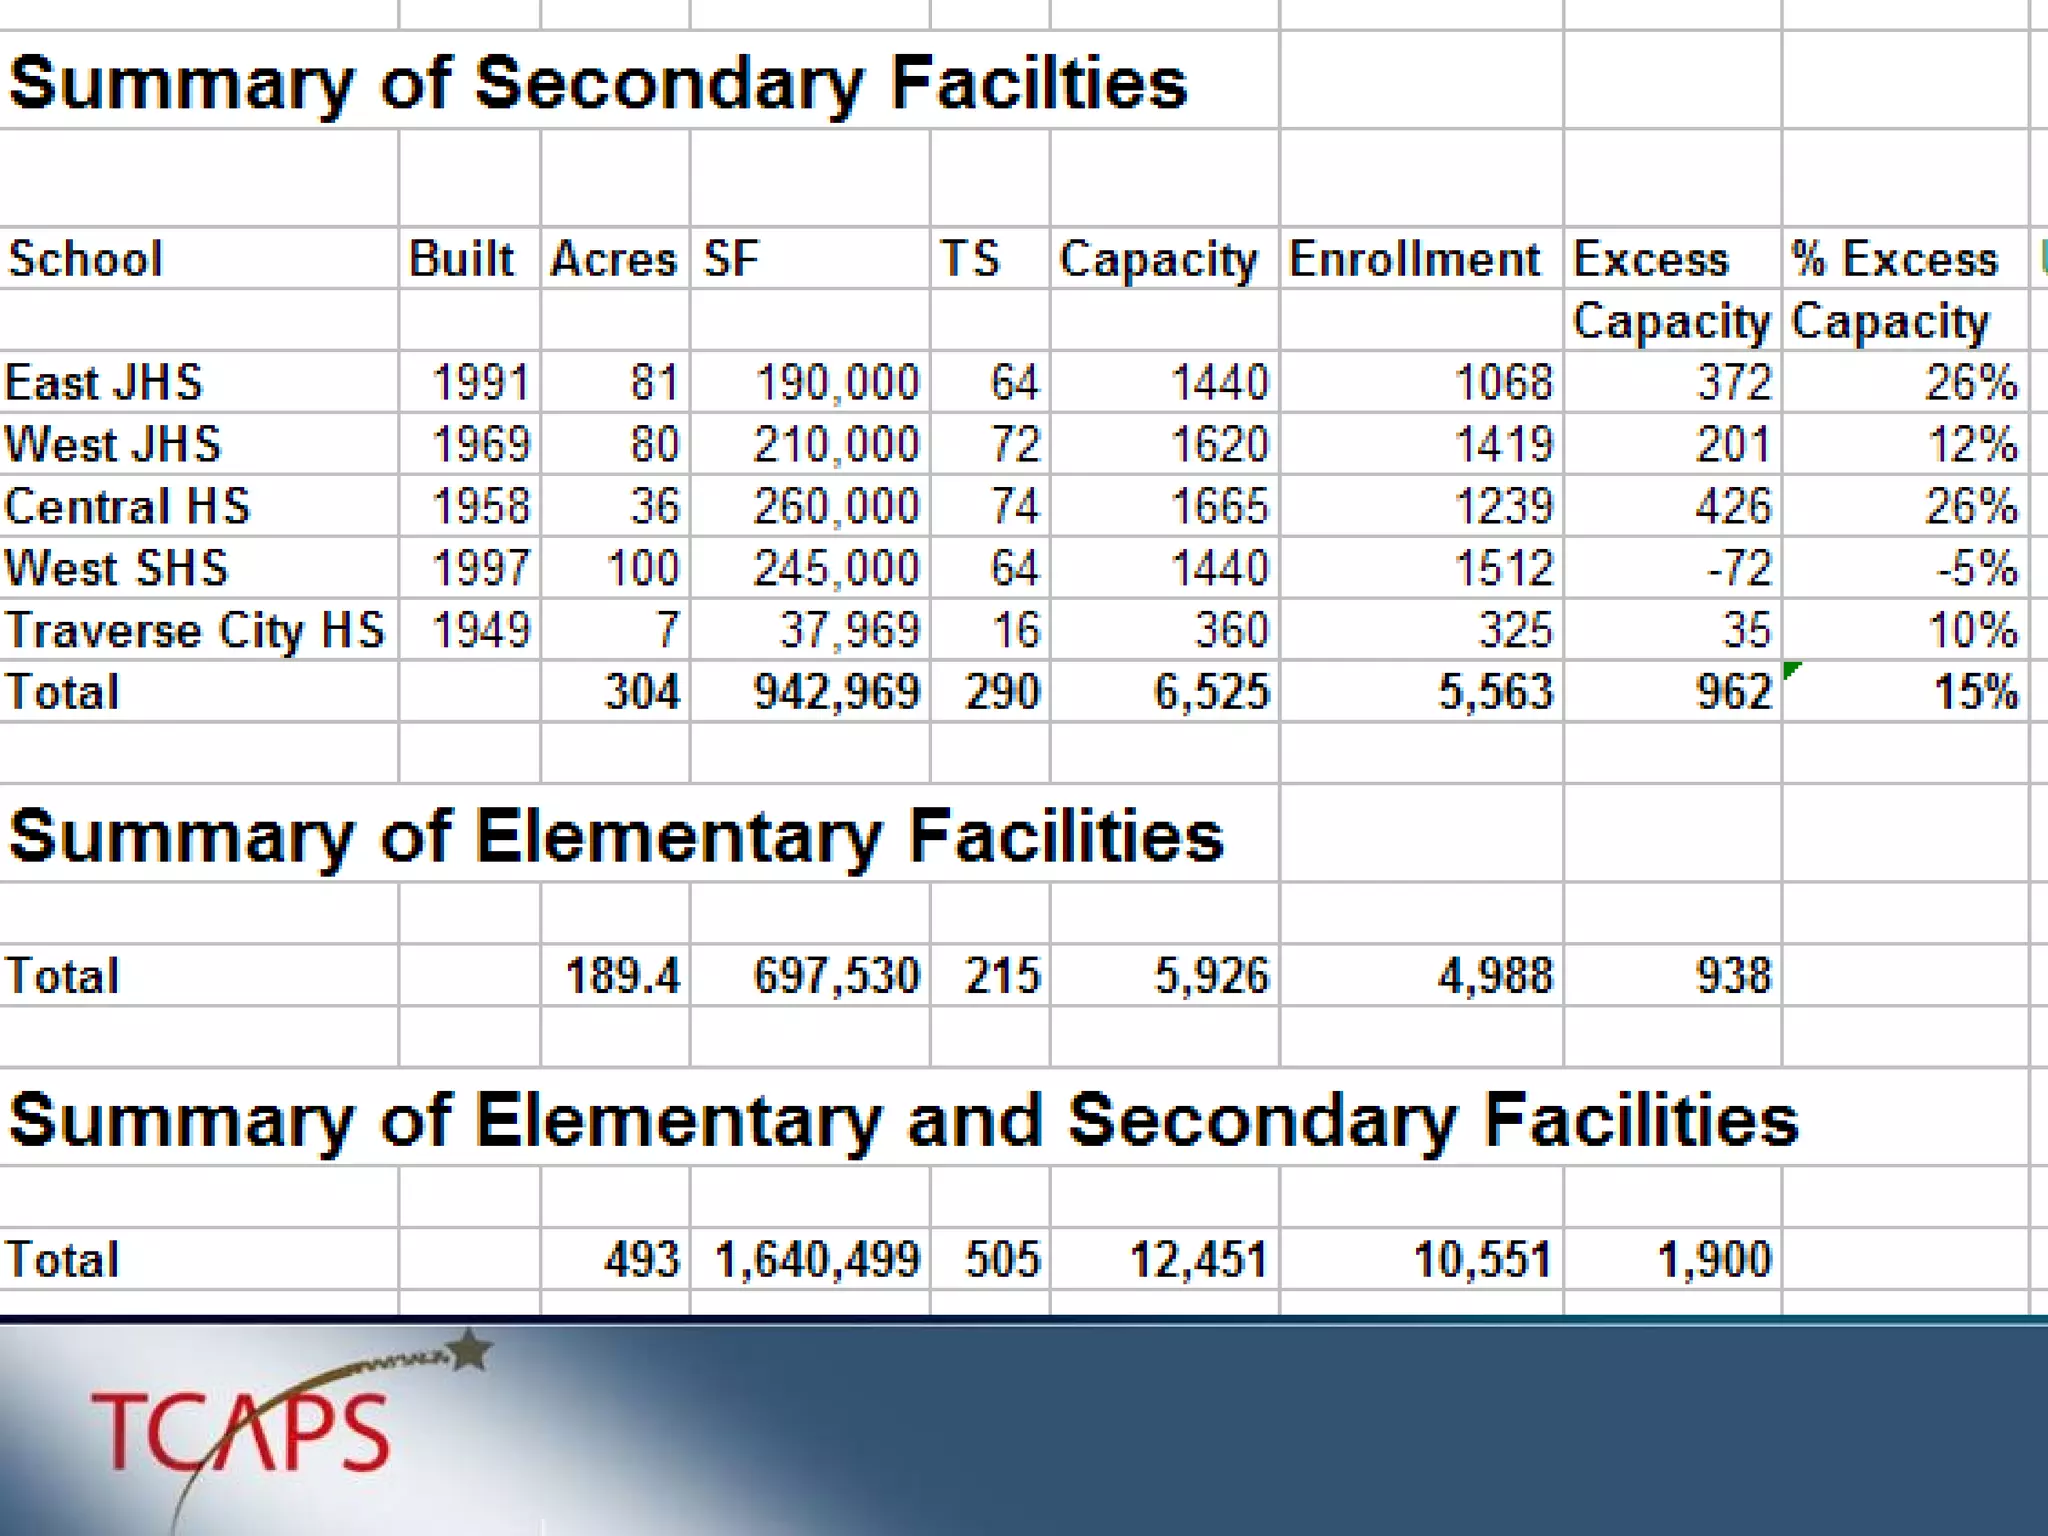Click the green comment indicator triangle near 962
Screen dimensions: 2048x1536
(x=1790, y=669)
